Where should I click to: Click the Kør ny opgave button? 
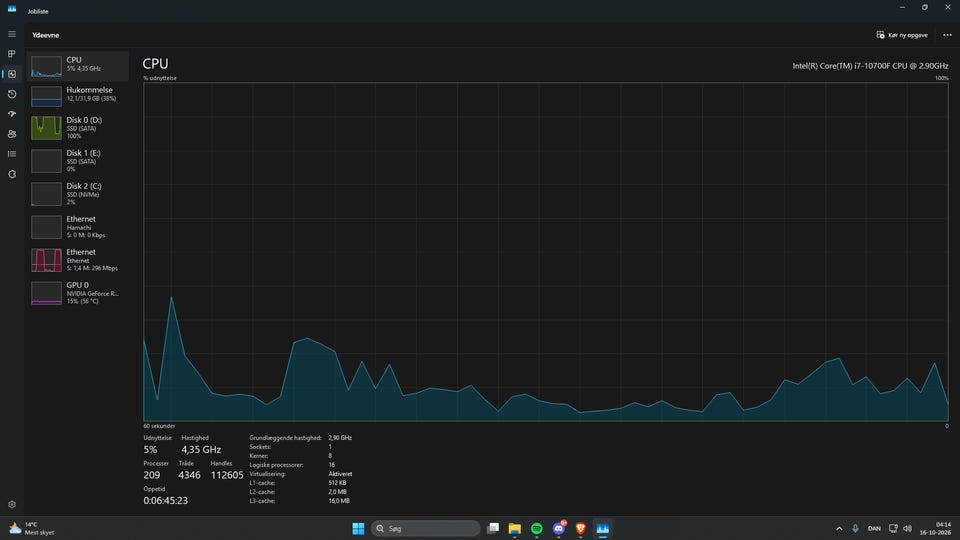[902, 35]
